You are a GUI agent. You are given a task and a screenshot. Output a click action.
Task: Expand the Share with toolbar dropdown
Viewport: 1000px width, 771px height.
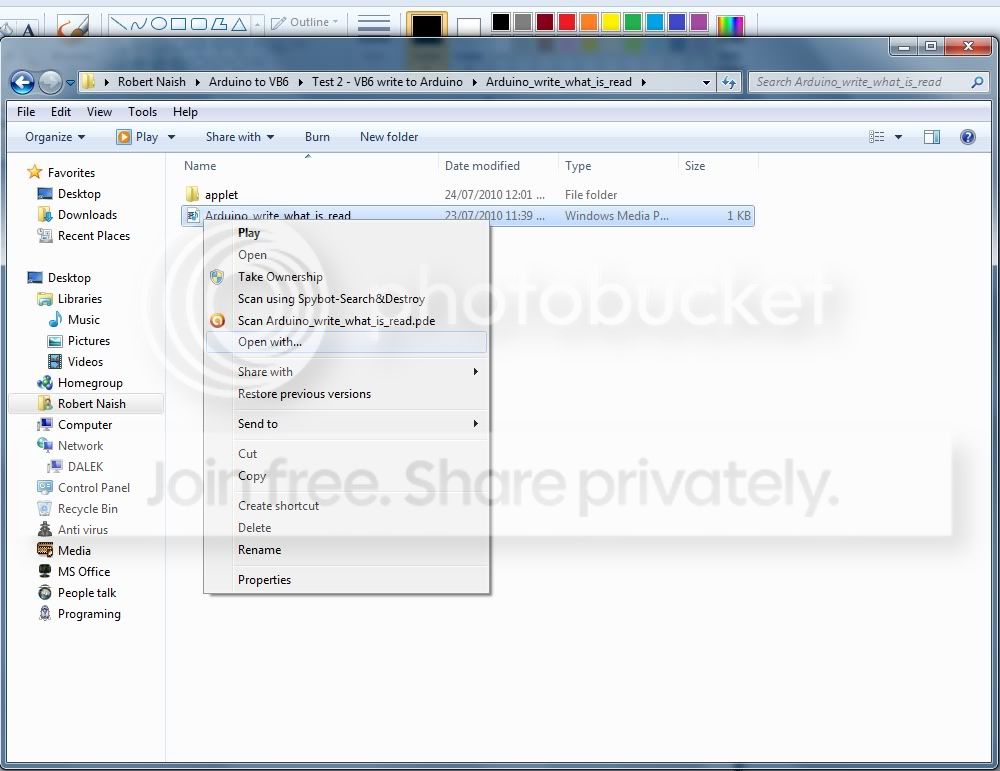240,136
